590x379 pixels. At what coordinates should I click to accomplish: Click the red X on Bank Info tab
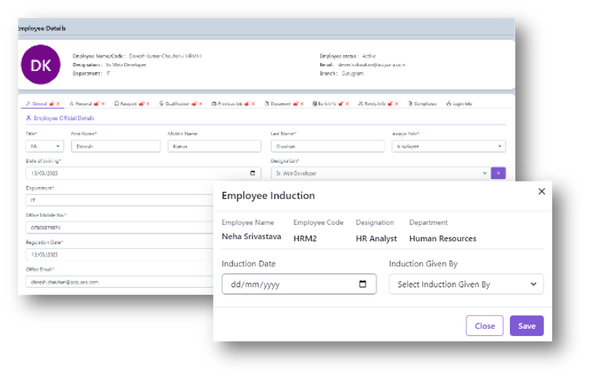click(347, 104)
